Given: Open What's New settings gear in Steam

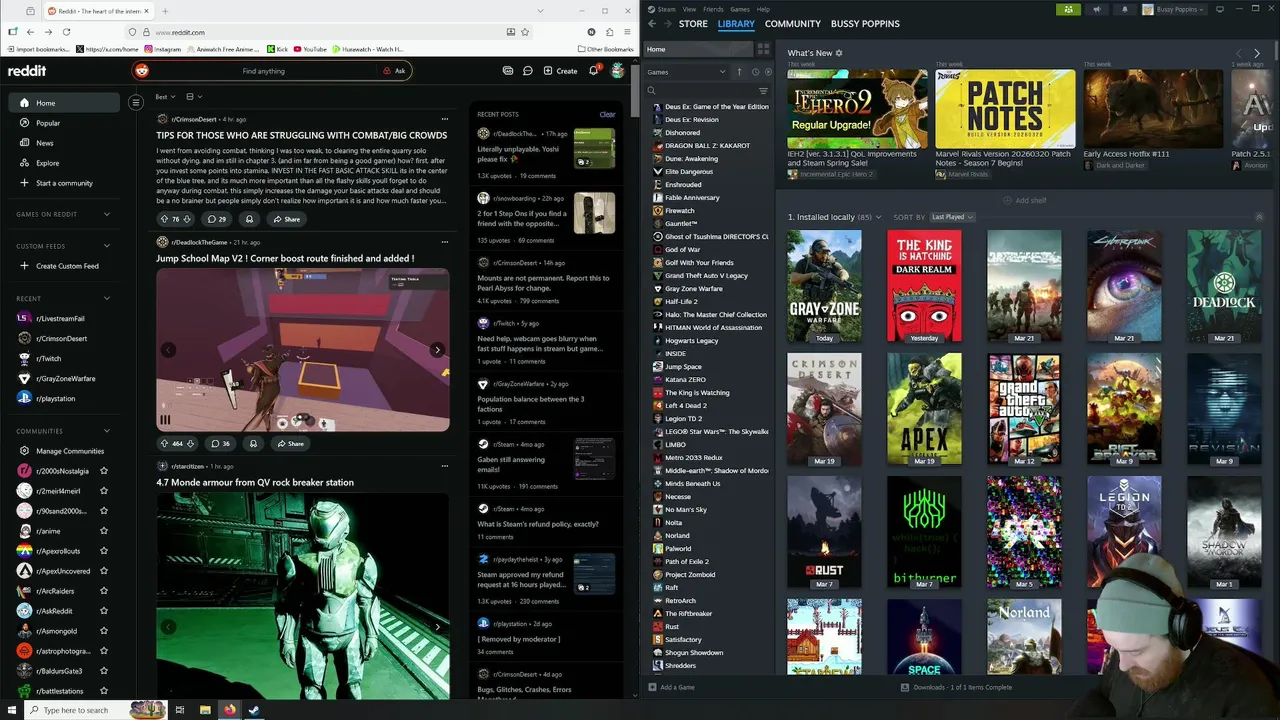Looking at the screenshot, I should [839, 53].
